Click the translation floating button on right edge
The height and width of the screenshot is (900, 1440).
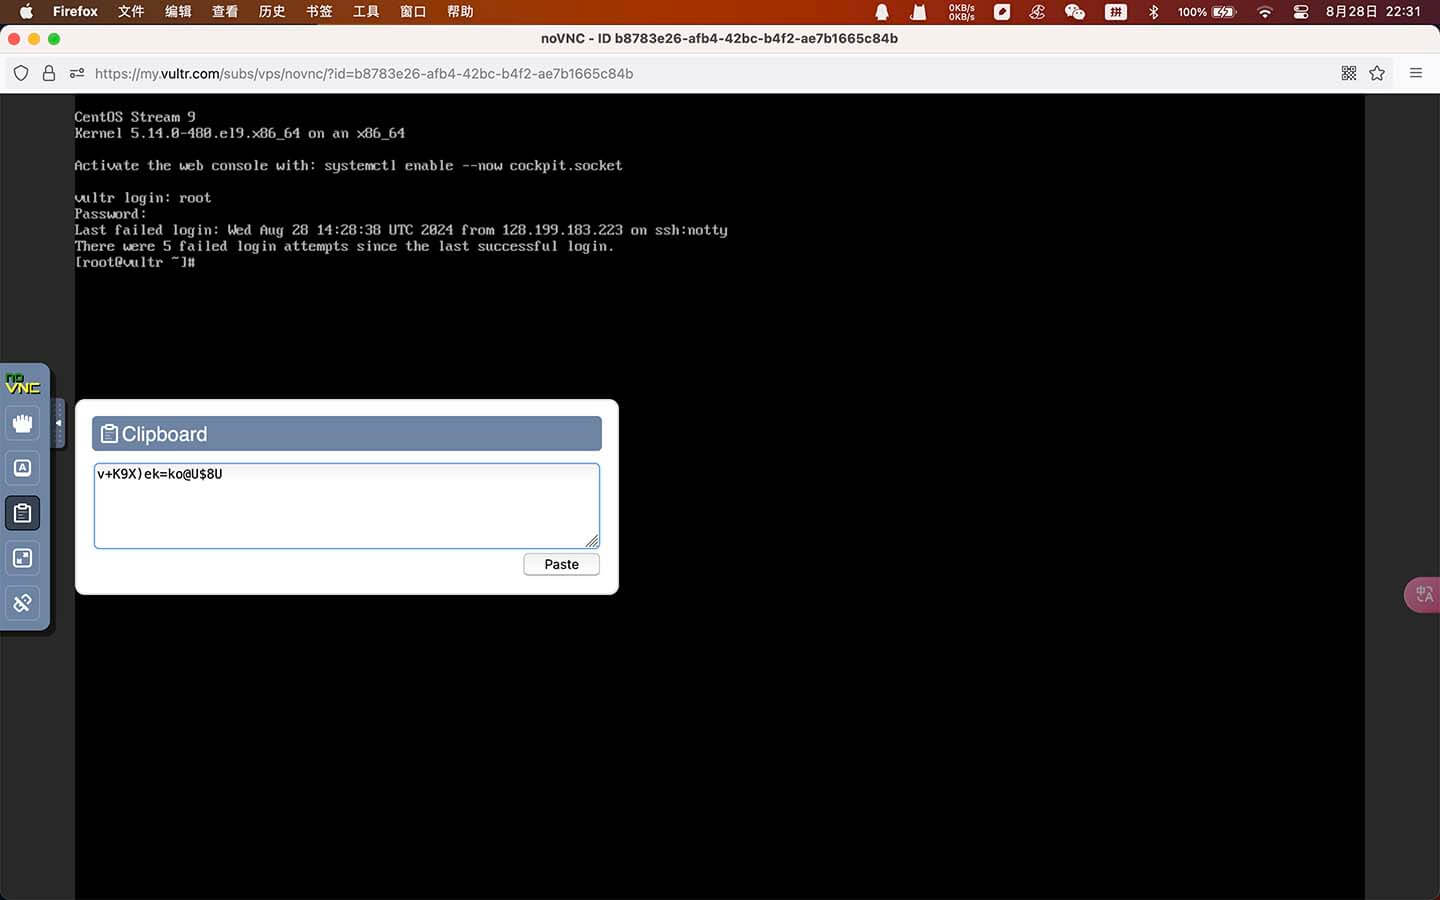(1423, 594)
